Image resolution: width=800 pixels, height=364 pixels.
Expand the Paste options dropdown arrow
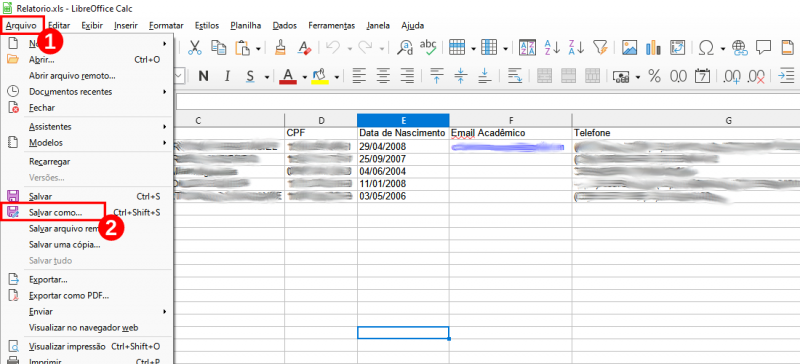point(258,48)
